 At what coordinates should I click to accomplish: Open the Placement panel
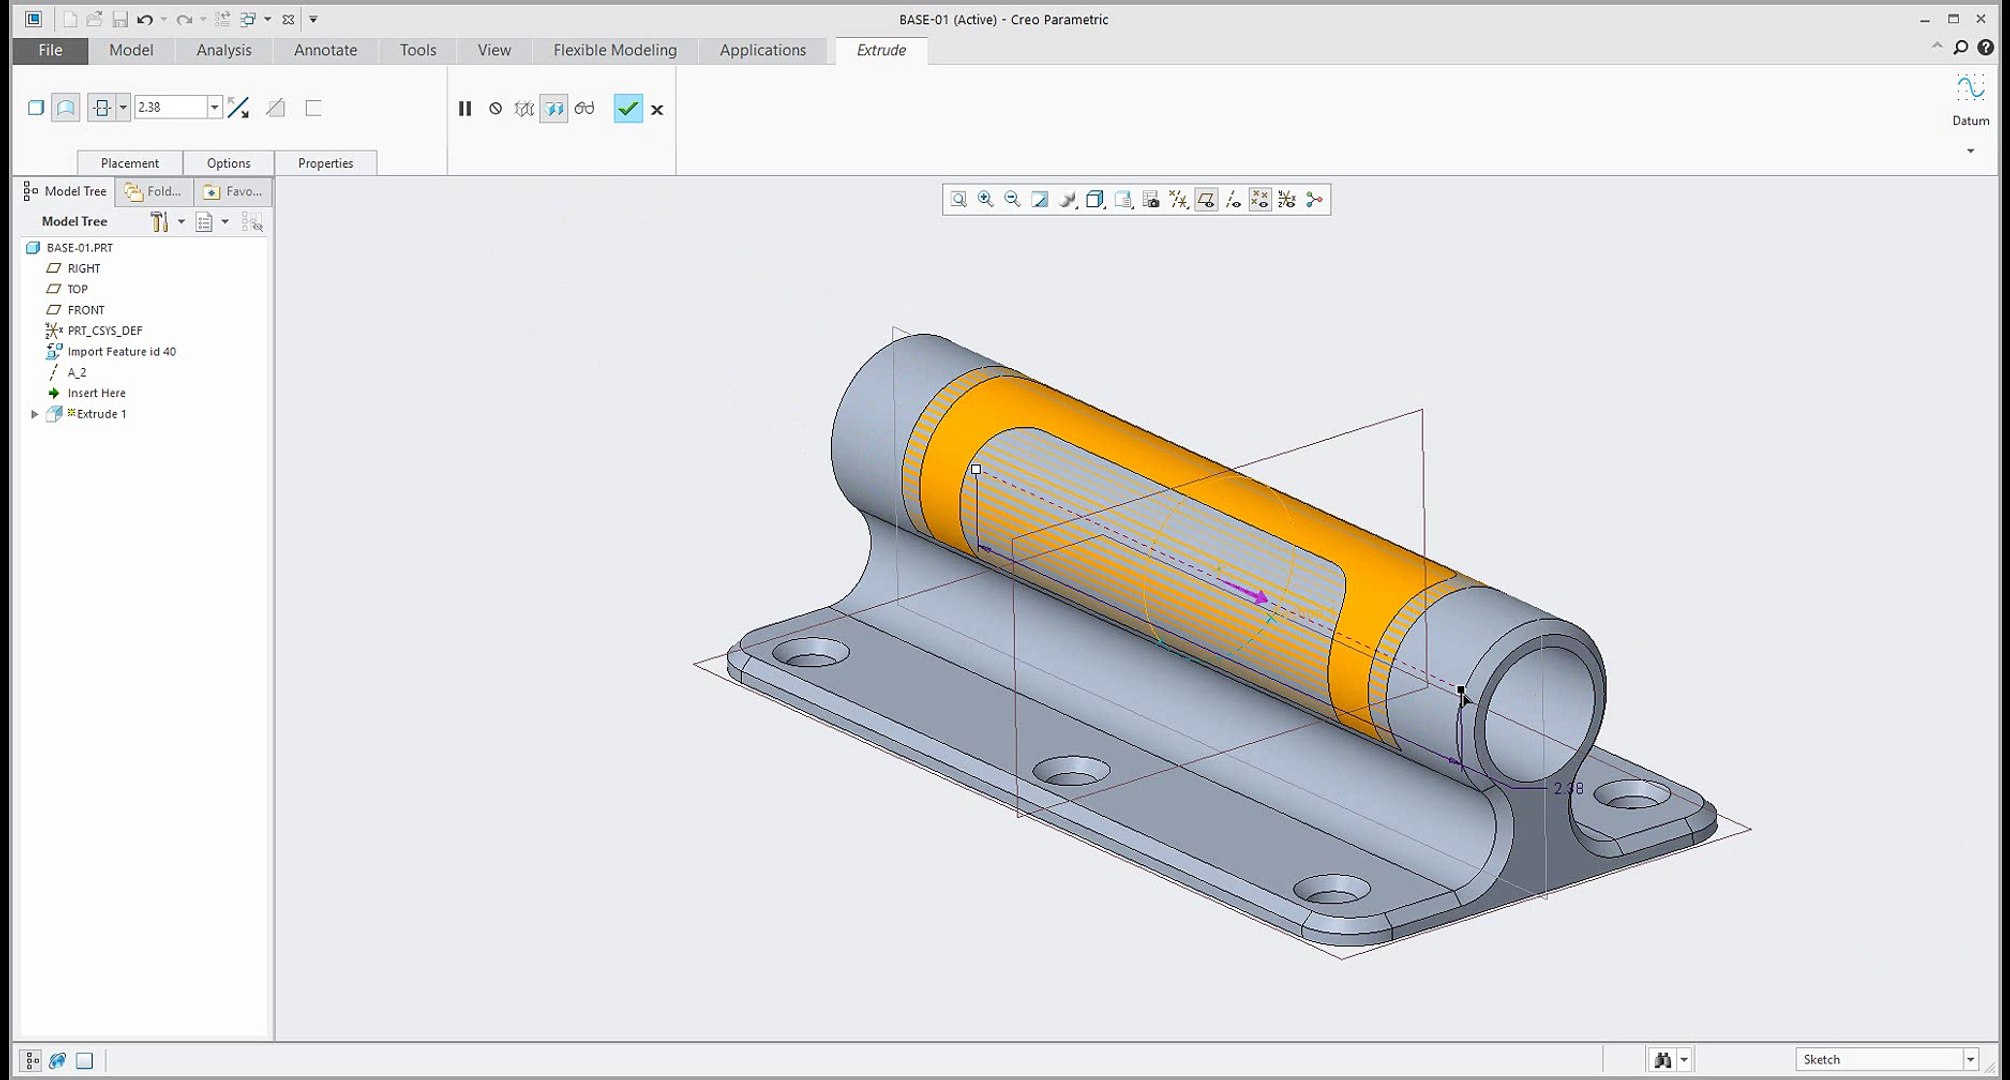click(x=130, y=163)
